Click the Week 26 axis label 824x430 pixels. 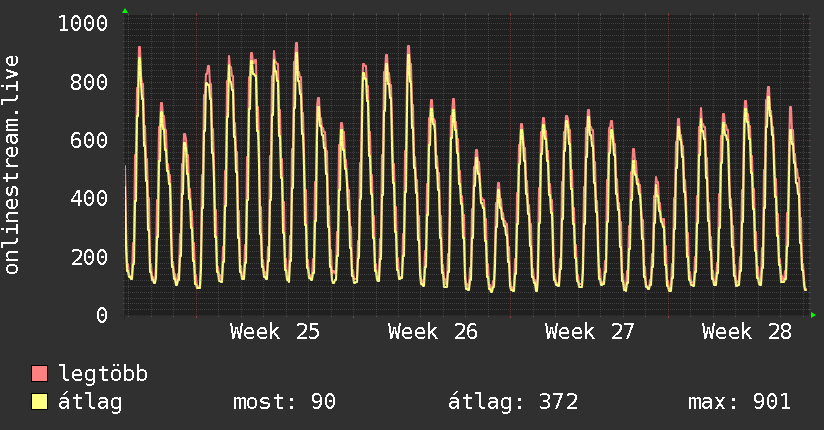tap(432, 332)
